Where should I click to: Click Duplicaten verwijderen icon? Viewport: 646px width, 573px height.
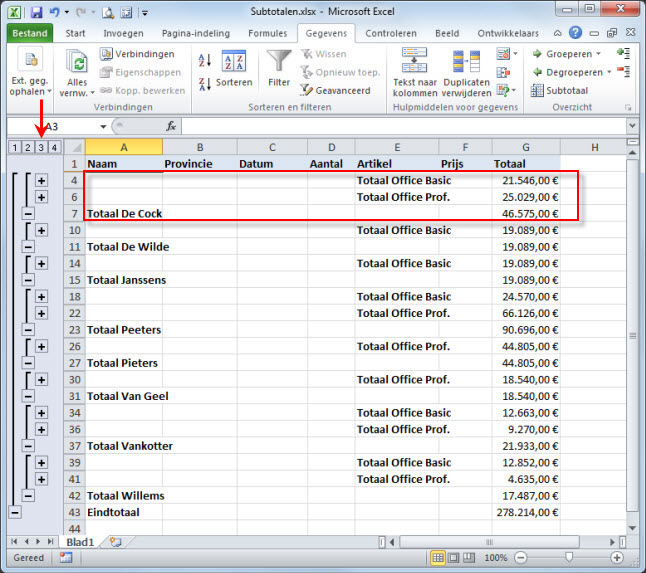coord(466,61)
